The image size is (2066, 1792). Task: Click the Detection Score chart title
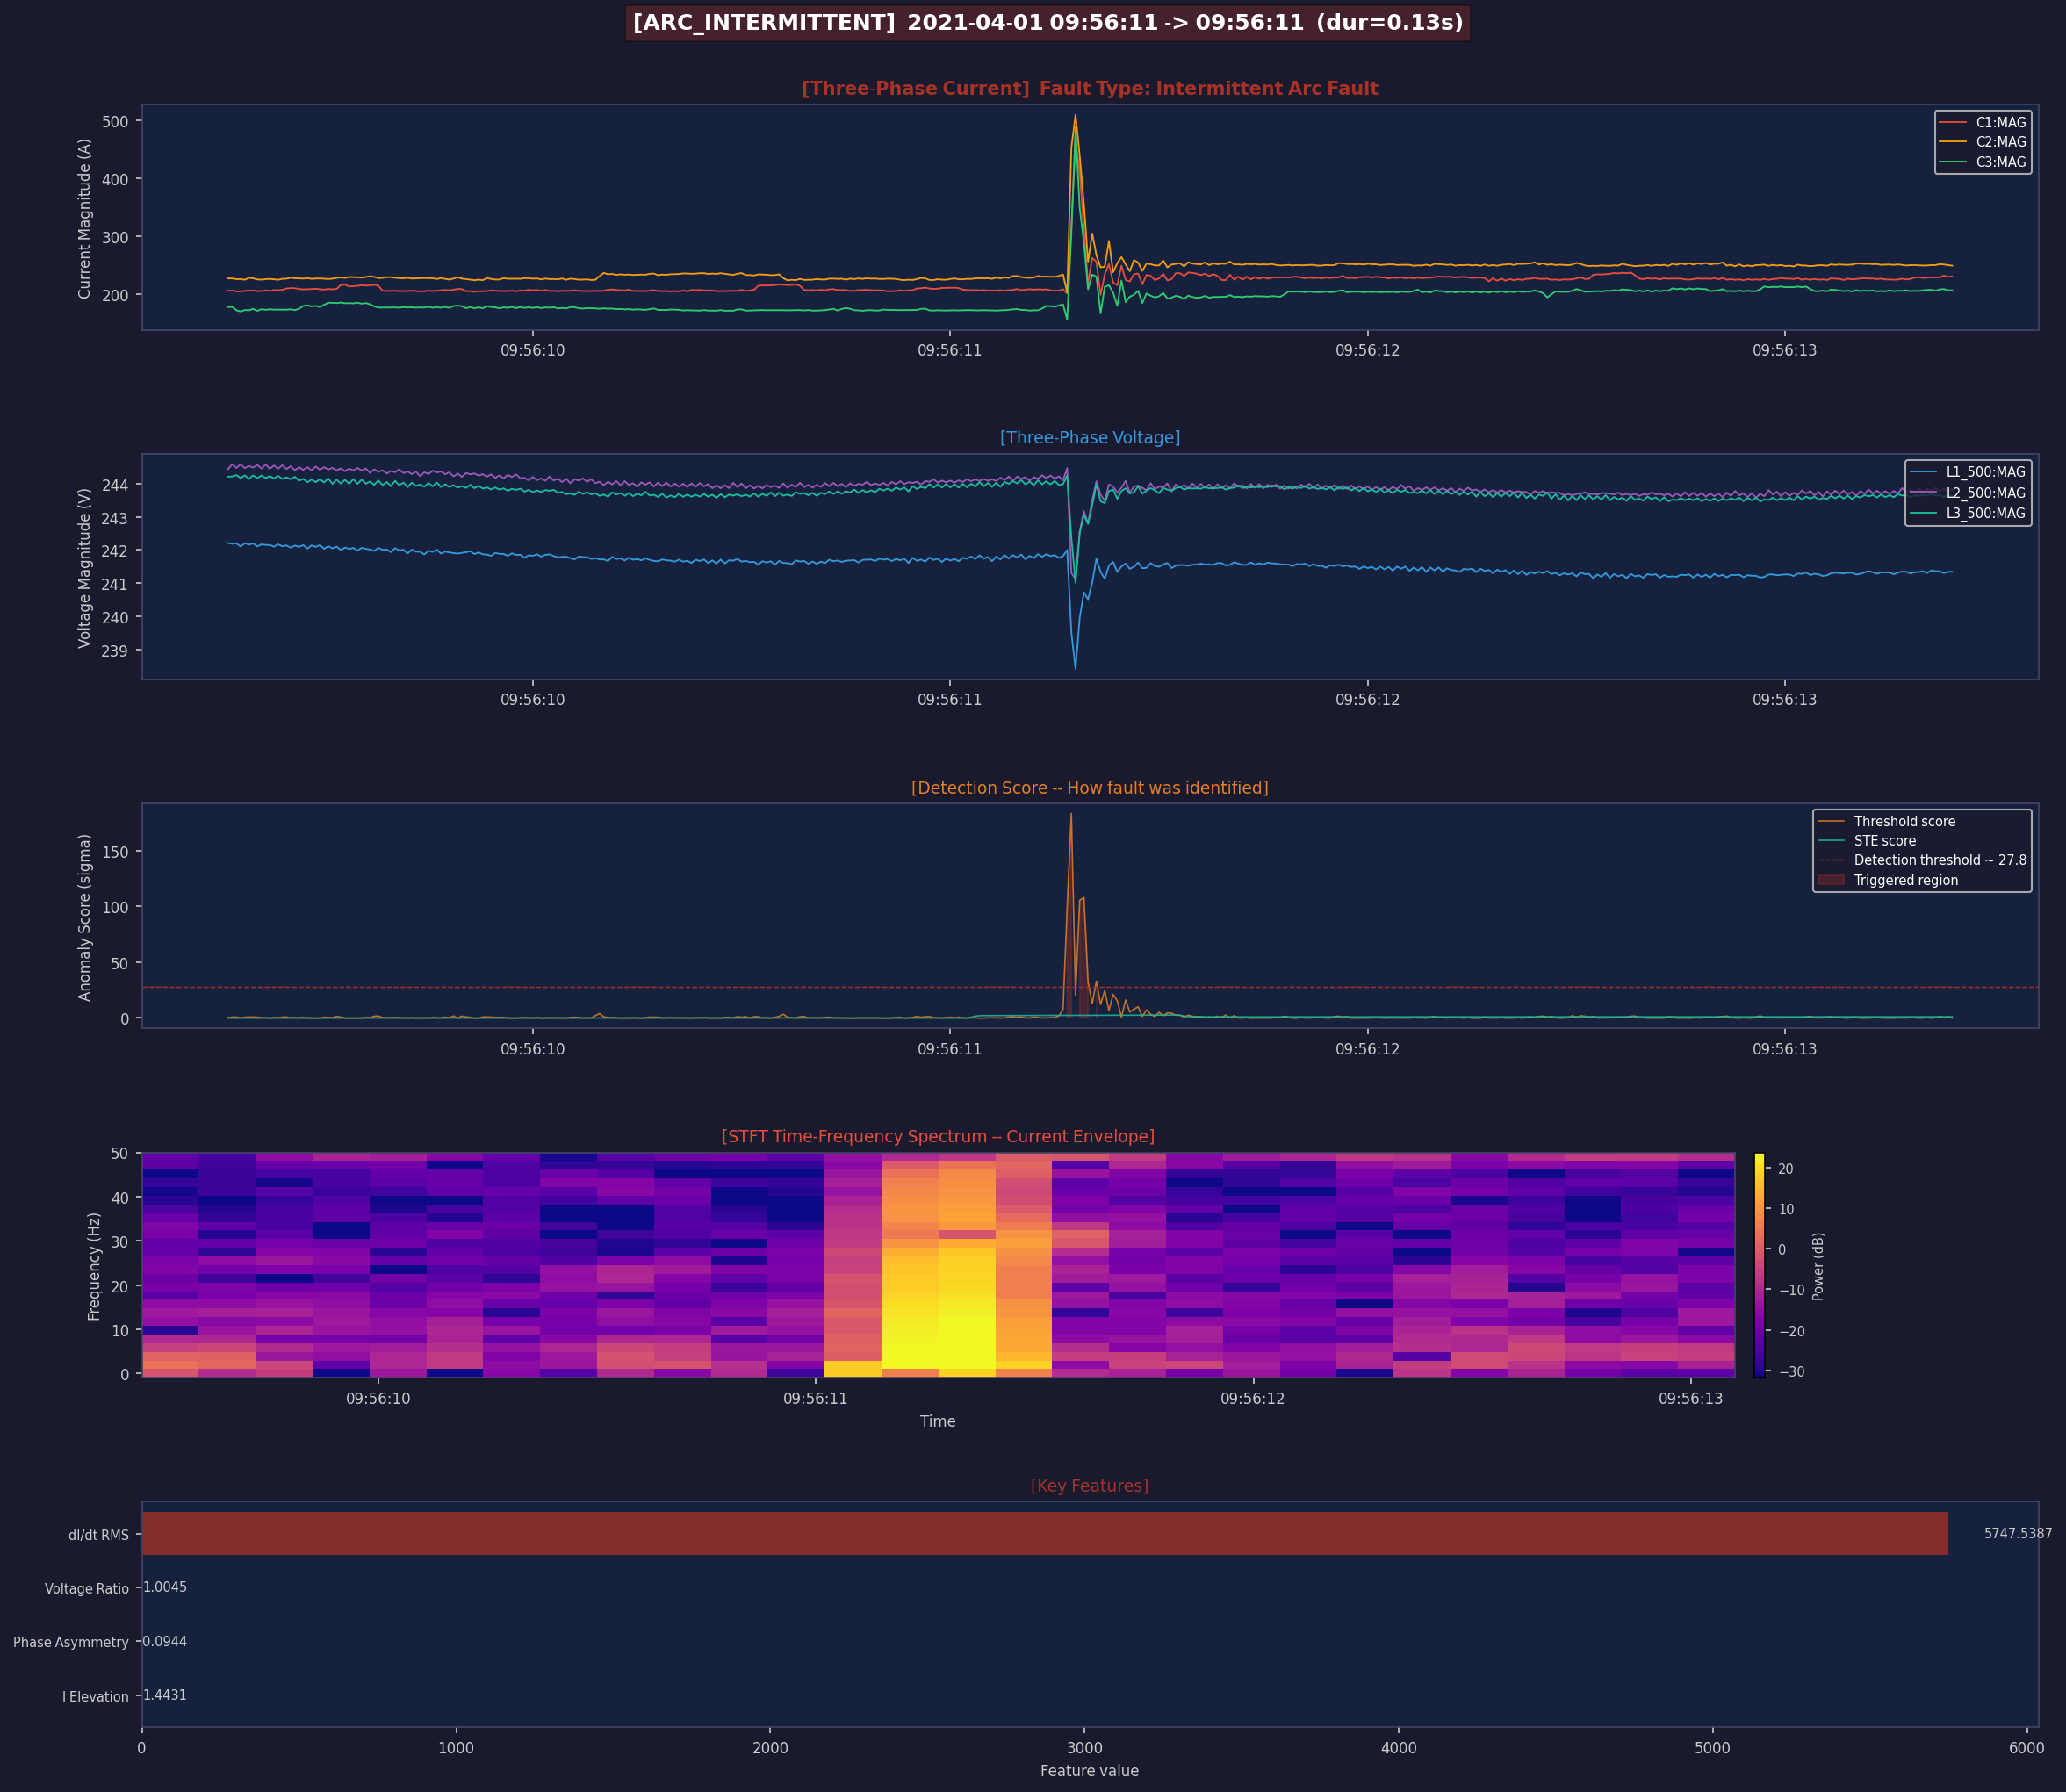click(1089, 787)
